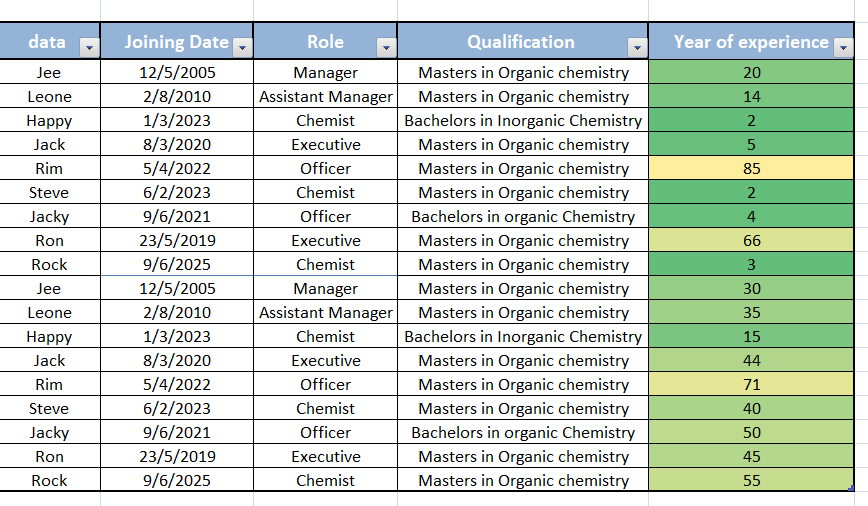The width and height of the screenshot is (868, 506).
Task: Select the yellow cell with value 85
Action: [x=751, y=168]
